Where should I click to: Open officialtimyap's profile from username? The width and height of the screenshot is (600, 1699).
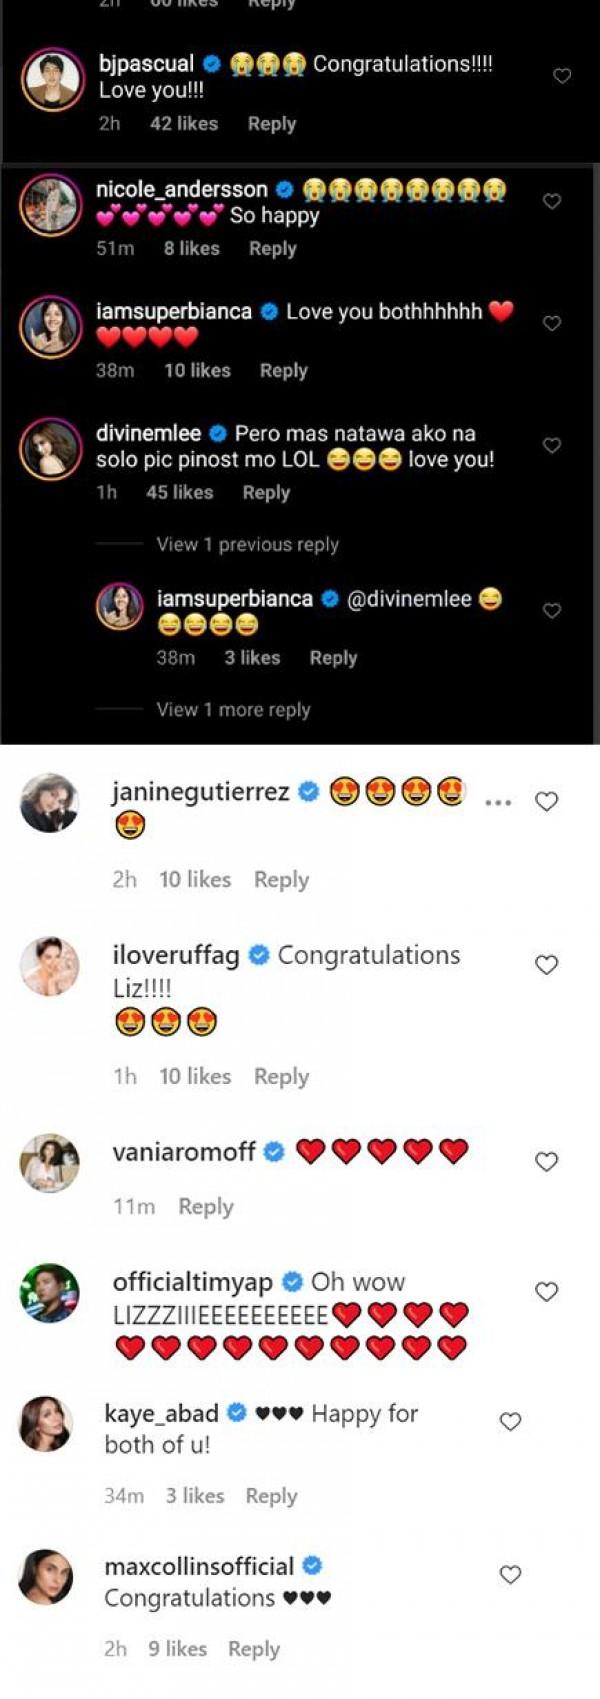tap(192, 1282)
